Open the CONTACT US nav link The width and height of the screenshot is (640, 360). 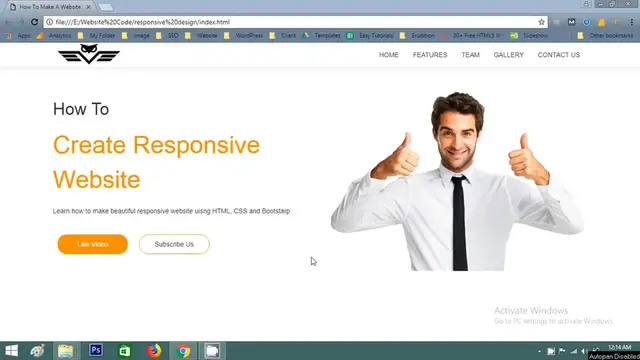click(558, 55)
